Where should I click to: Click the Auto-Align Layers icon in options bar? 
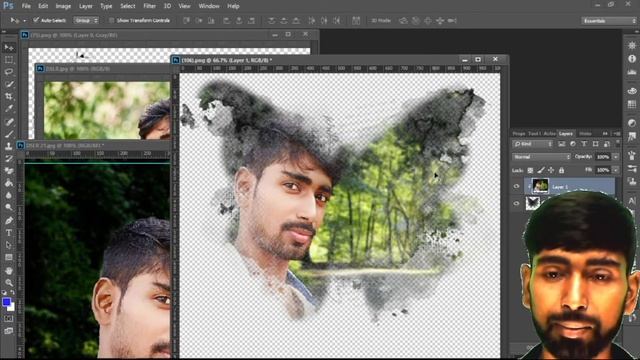(x=356, y=20)
